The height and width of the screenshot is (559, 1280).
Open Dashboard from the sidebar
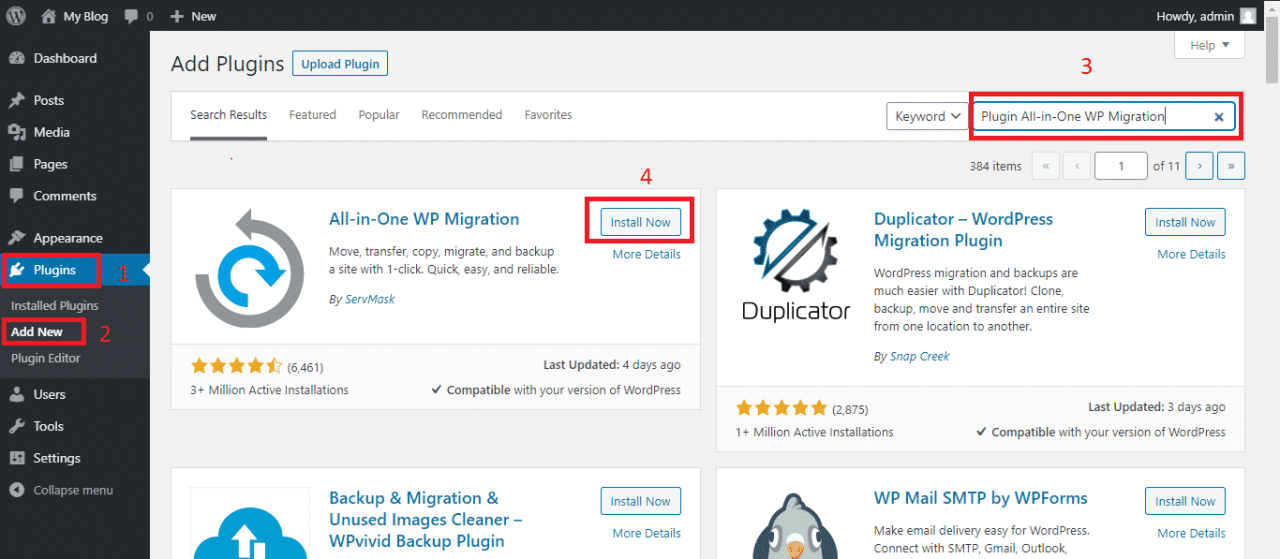[64, 58]
